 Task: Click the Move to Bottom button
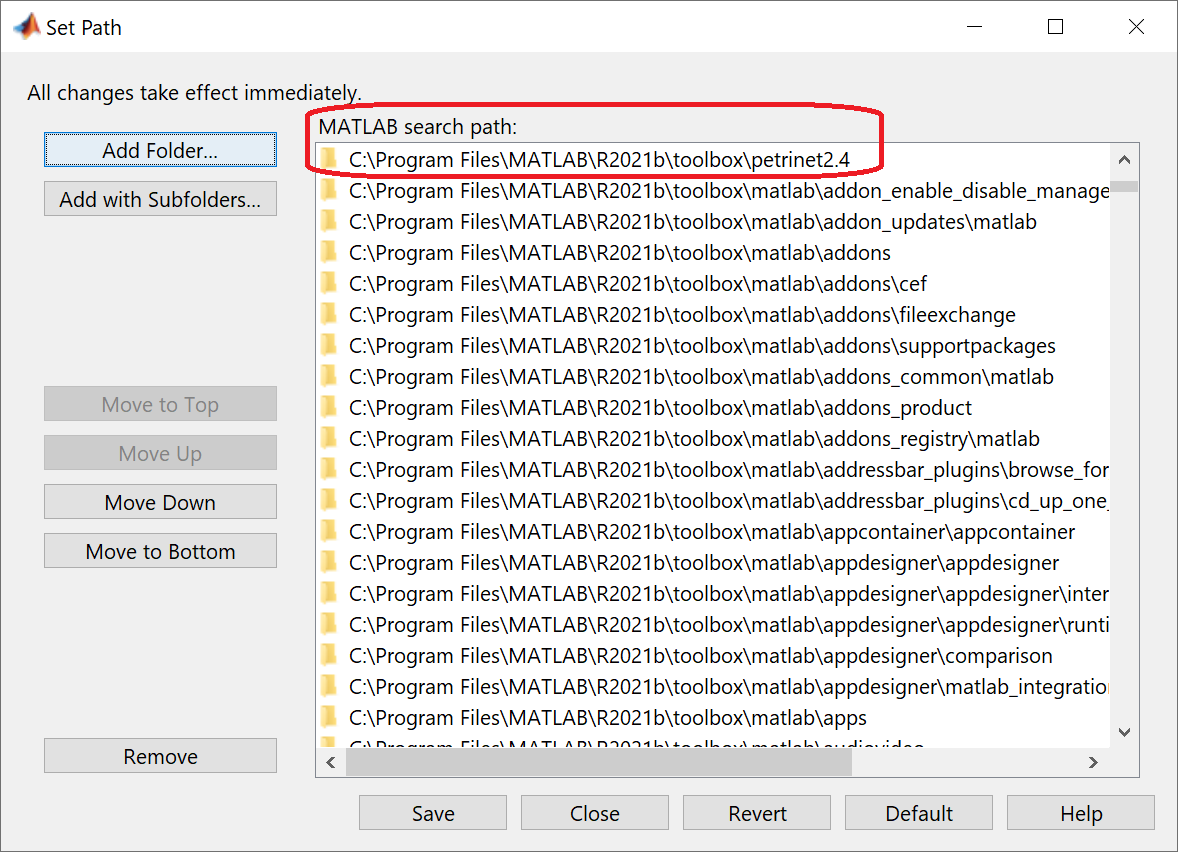coord(160,552)
